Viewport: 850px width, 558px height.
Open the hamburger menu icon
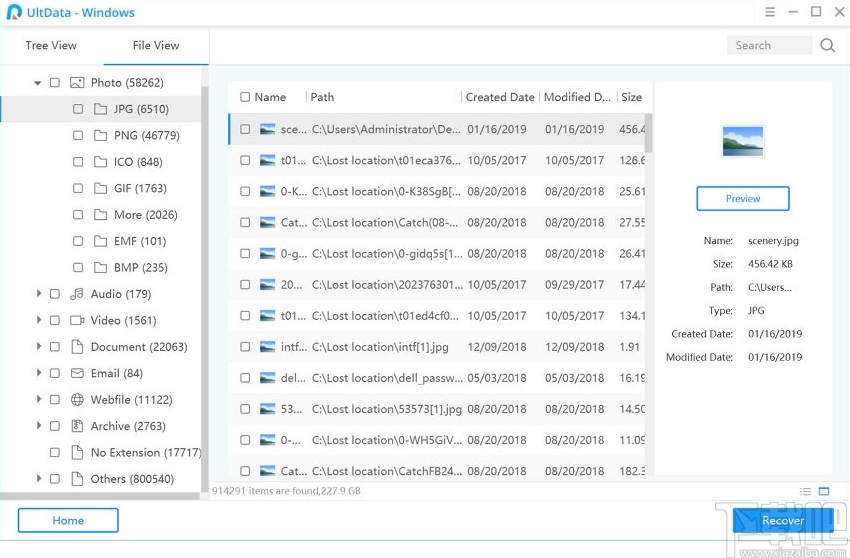pos(770,12)
